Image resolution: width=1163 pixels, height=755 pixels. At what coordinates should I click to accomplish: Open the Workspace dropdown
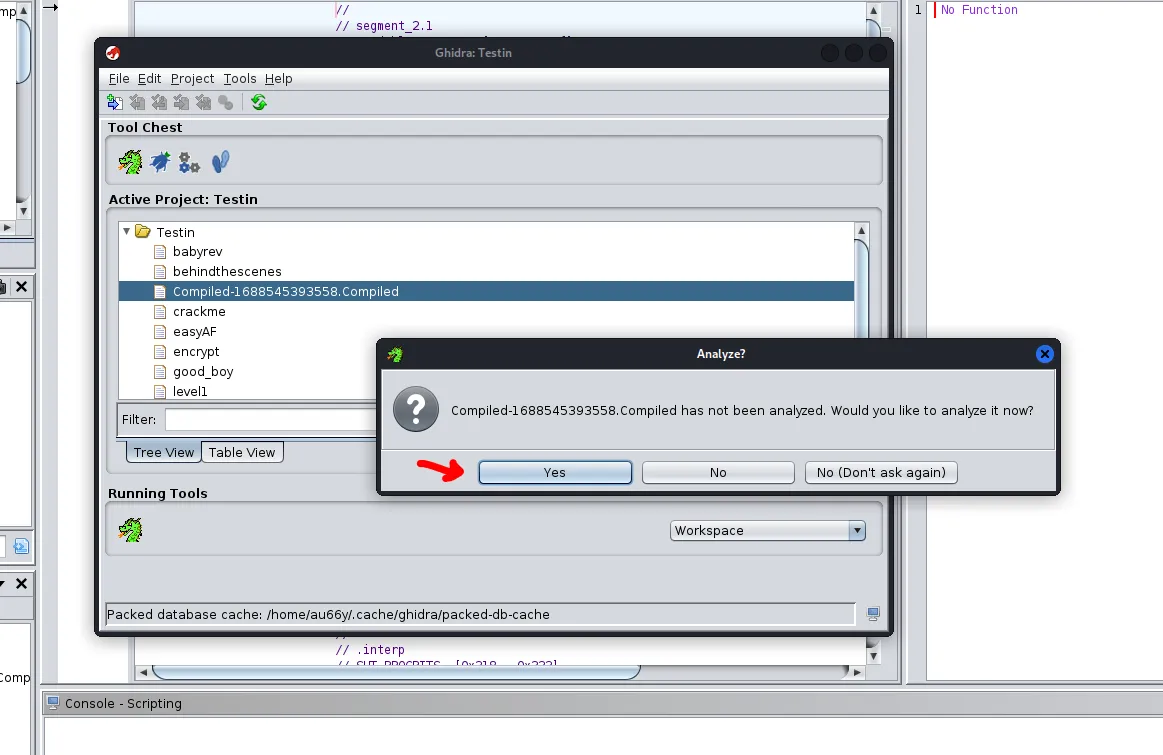click(x=767, y=531)
